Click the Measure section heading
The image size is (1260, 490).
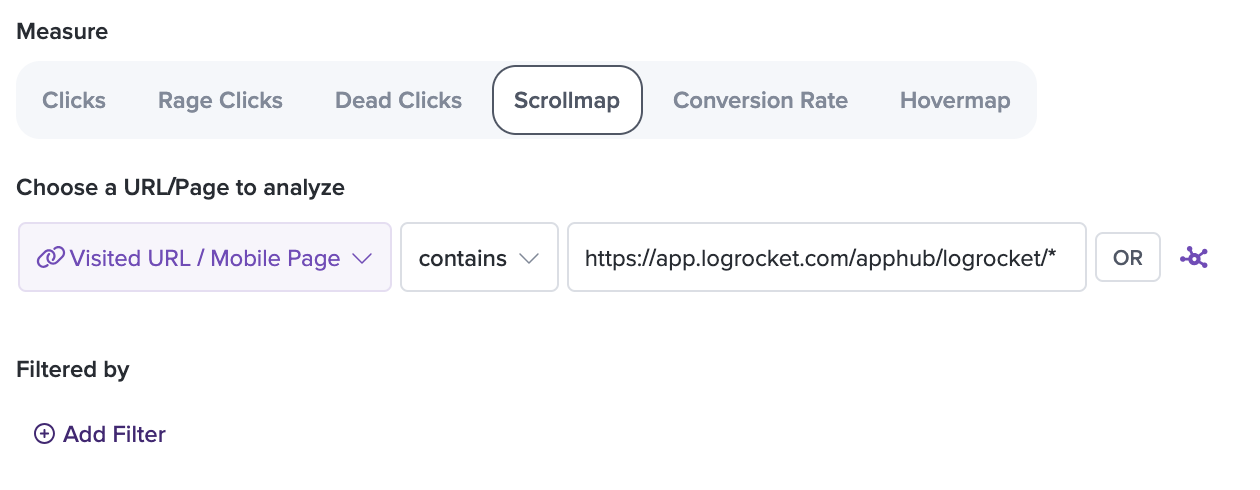62,32
